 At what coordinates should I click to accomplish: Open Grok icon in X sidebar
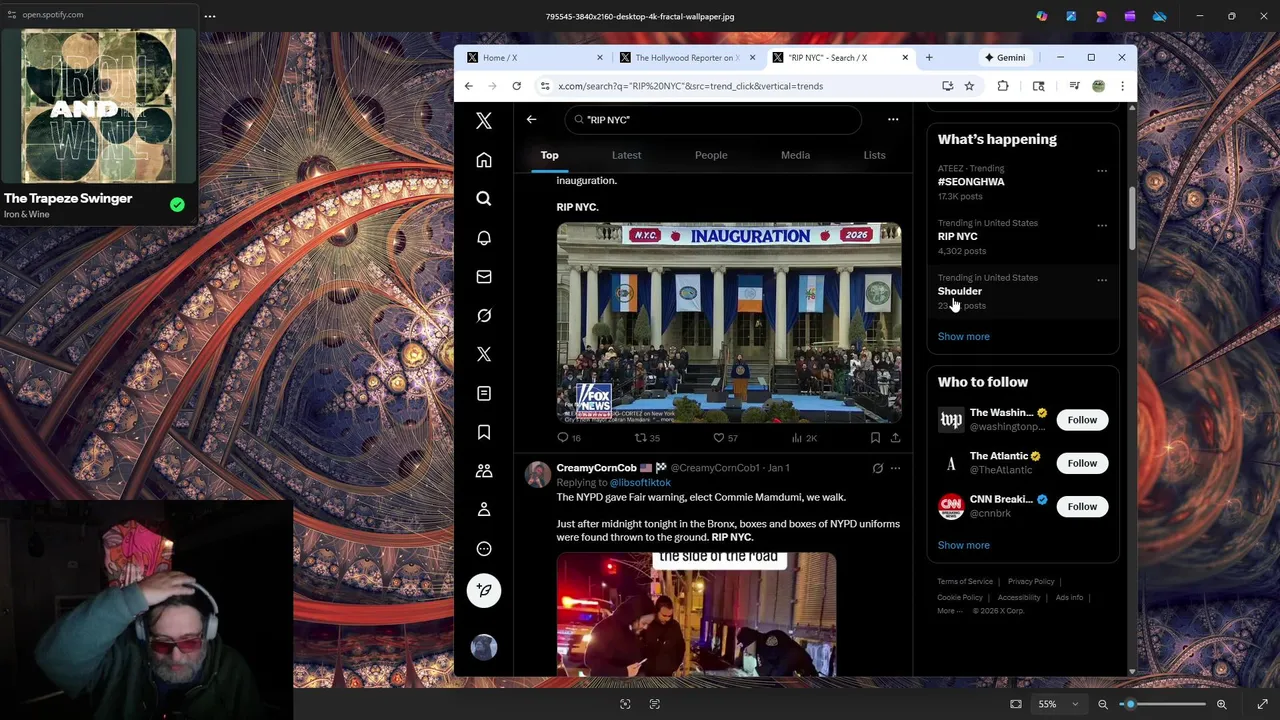click(484, 316)
